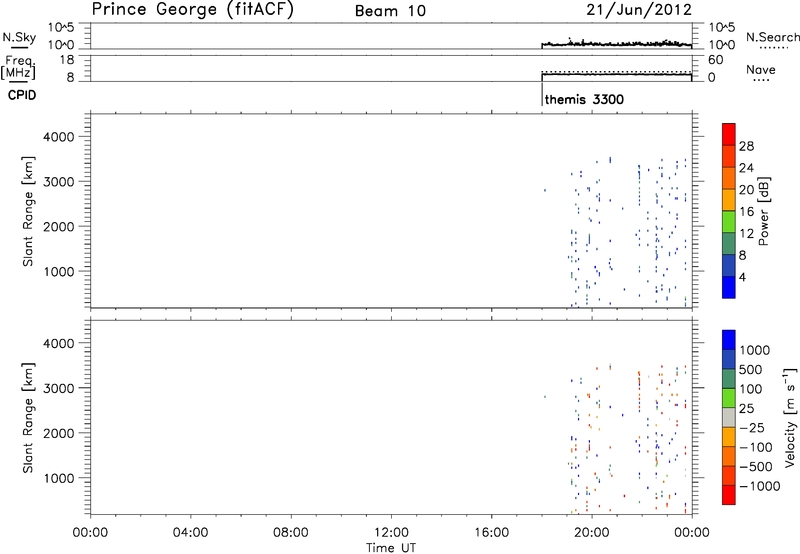Select the "Freq. [MHz]" axis label
The width and height of the screenshot is (800, 554).
19,67
